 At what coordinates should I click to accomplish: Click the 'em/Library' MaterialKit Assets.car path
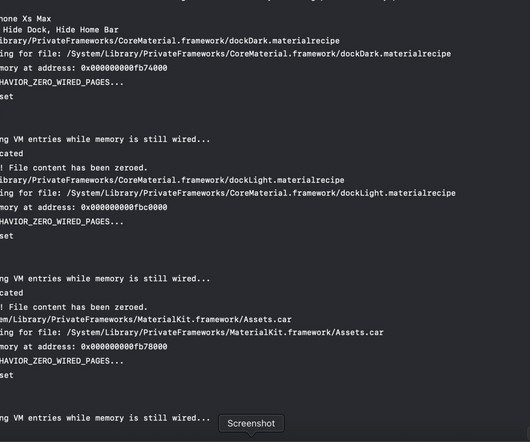click(146, 319)
